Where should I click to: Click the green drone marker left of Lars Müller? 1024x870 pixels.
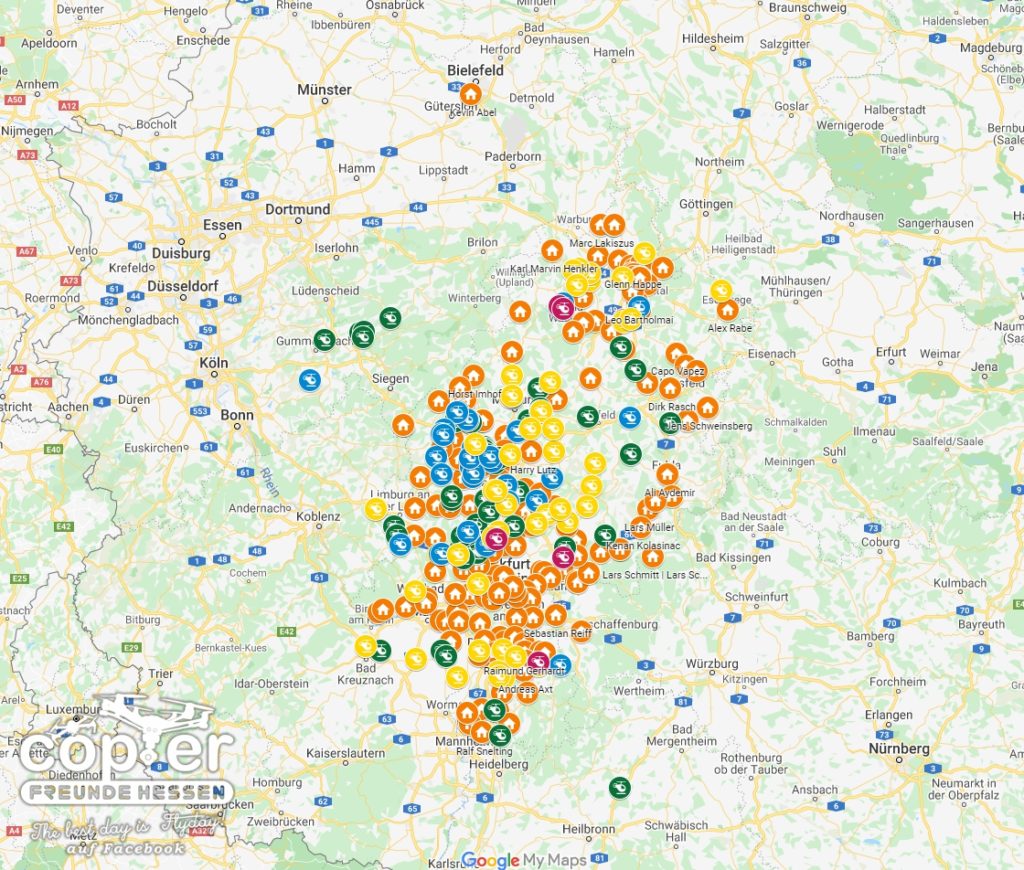tap(604, 535)
